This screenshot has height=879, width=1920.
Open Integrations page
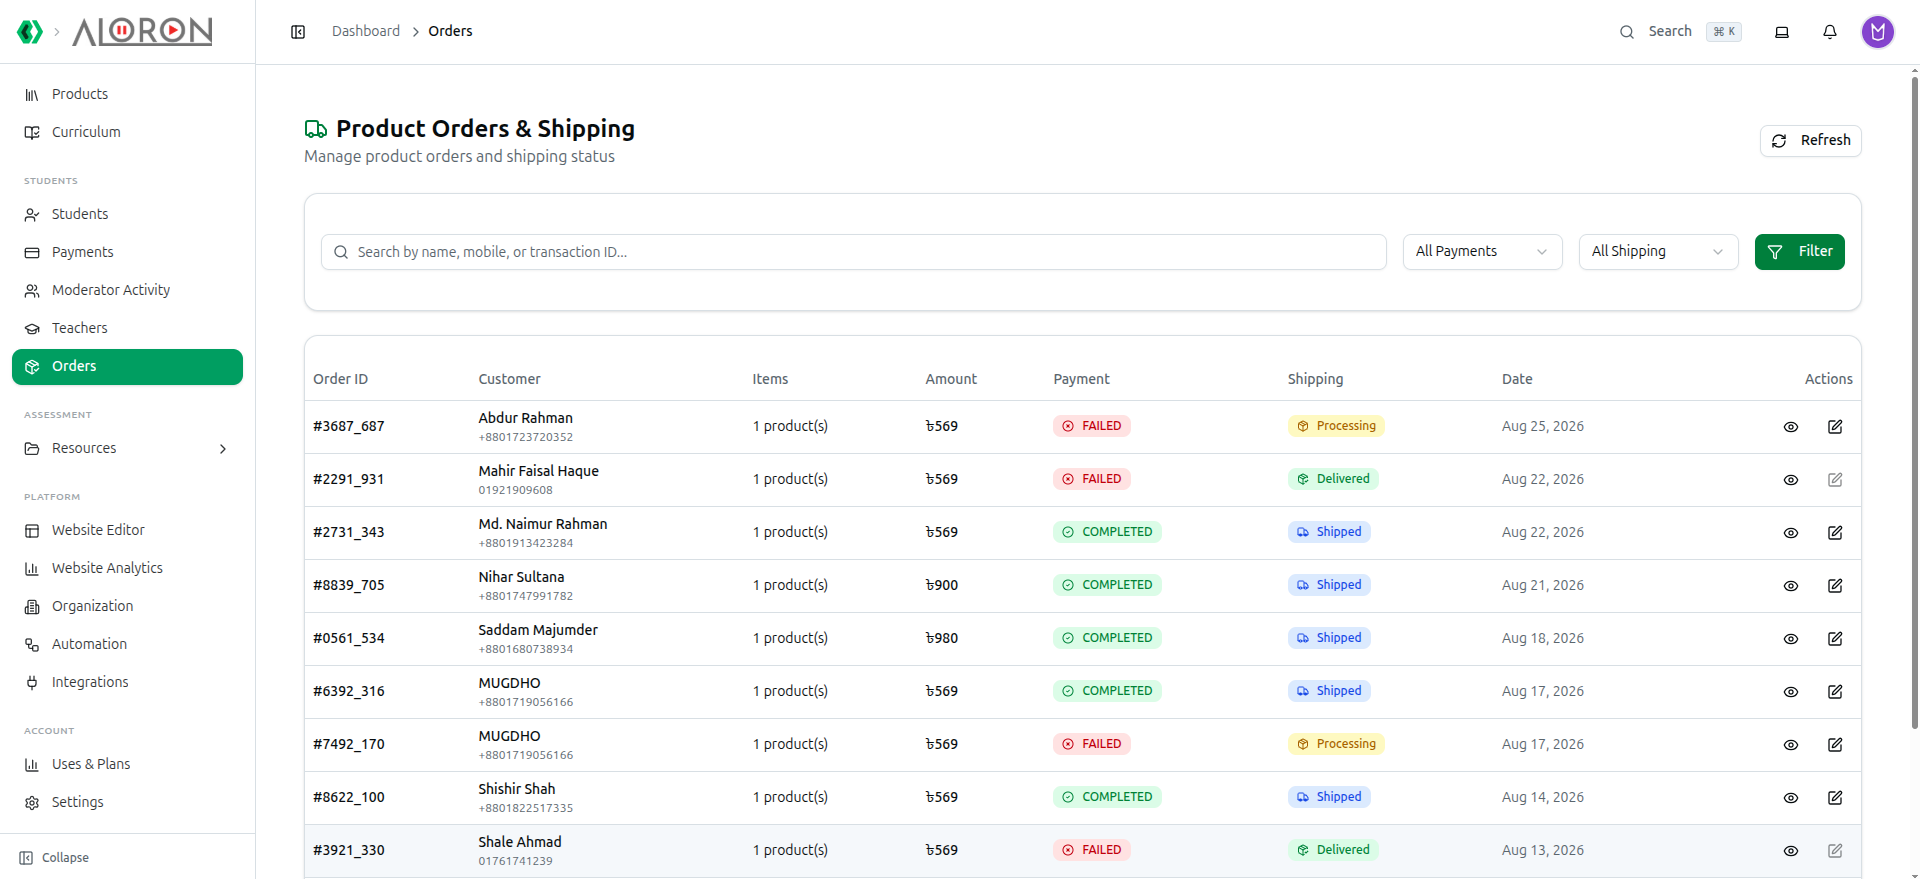[127, 682]
